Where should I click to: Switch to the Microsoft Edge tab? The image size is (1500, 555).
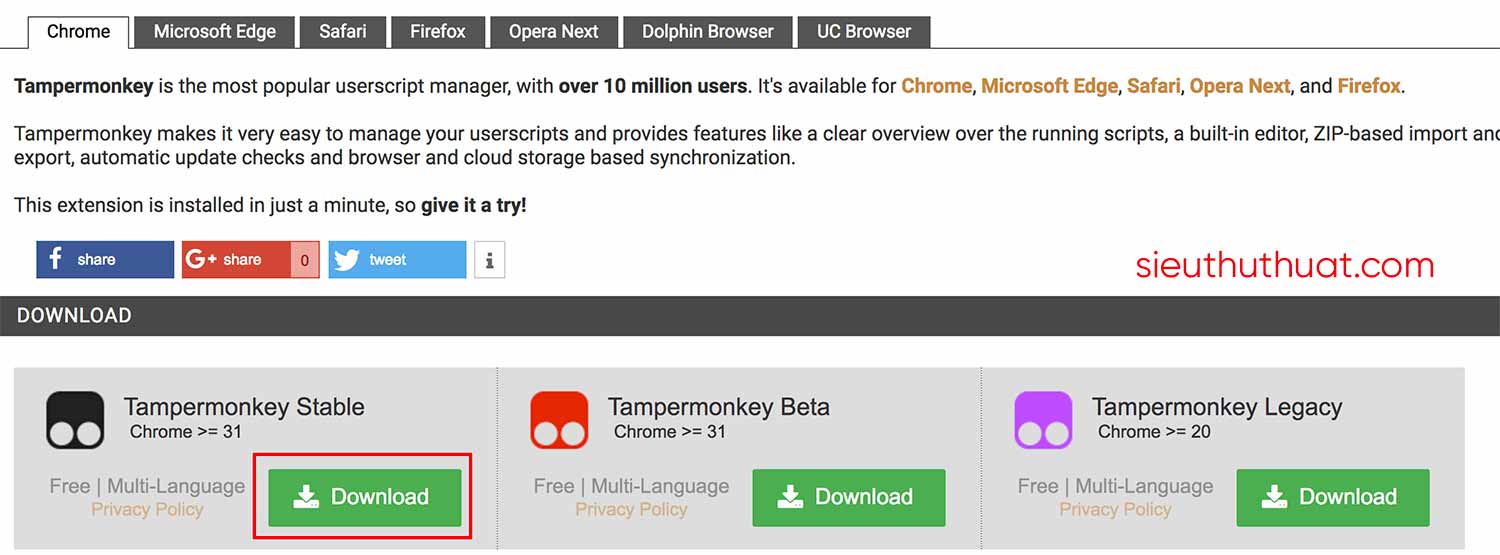214,32
